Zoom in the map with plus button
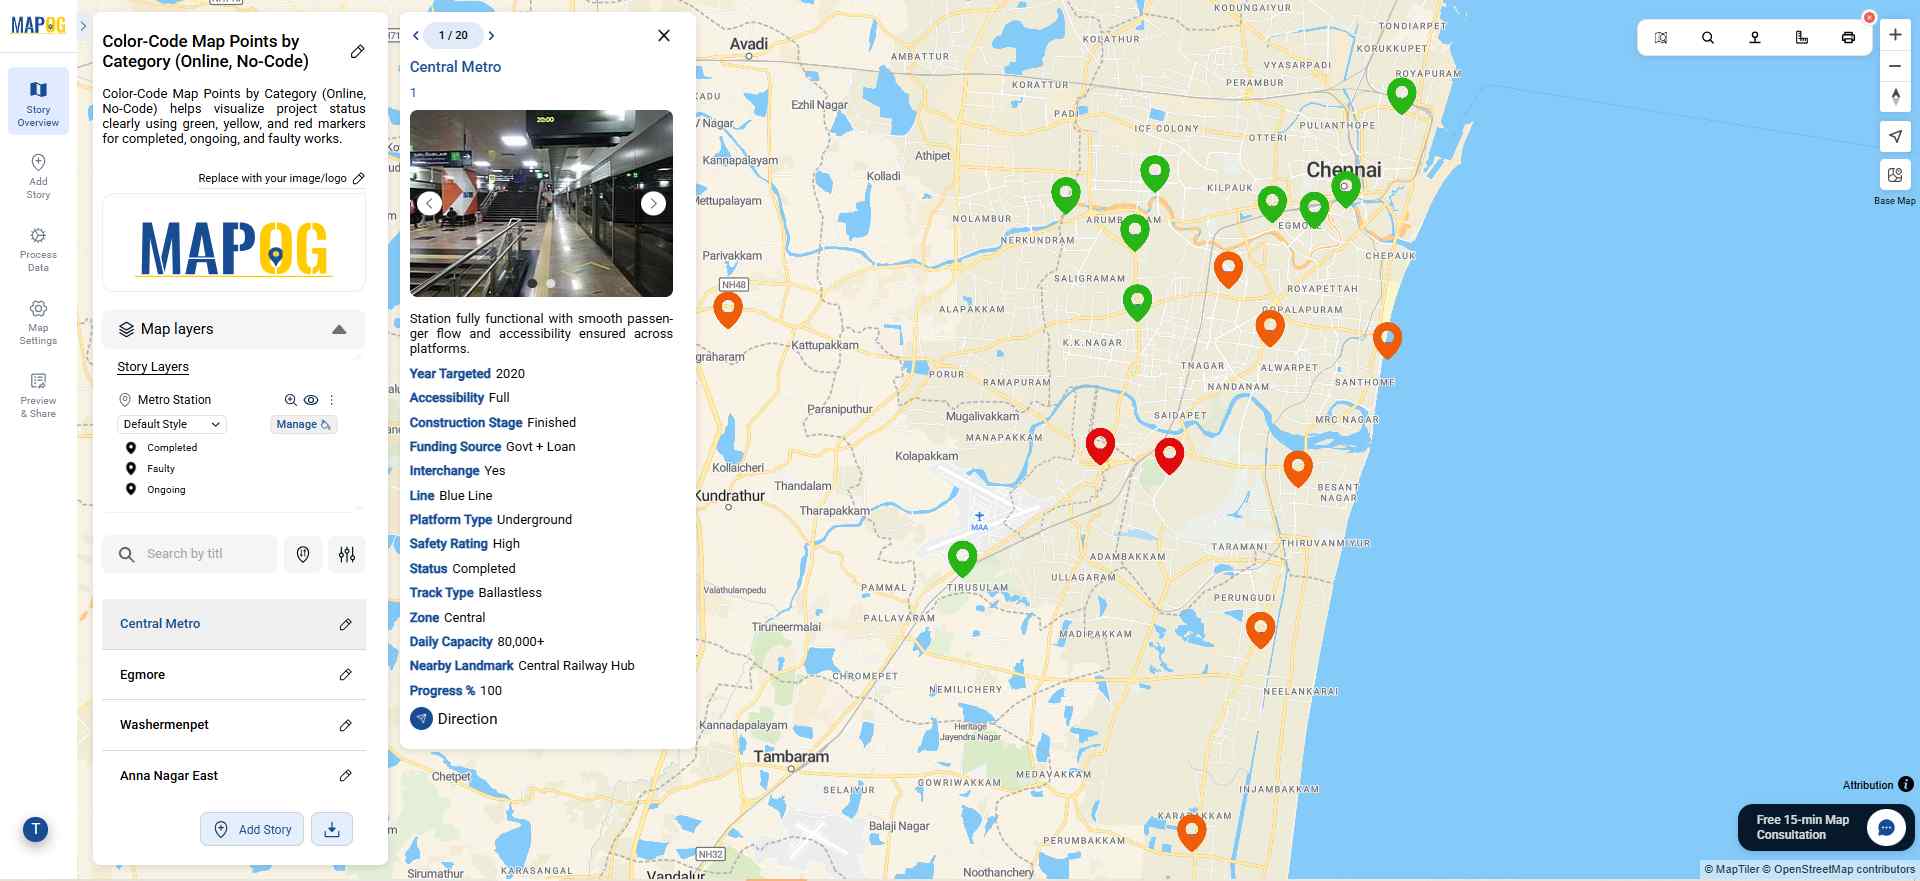 pyautogui.click(x=1895, y=35)
